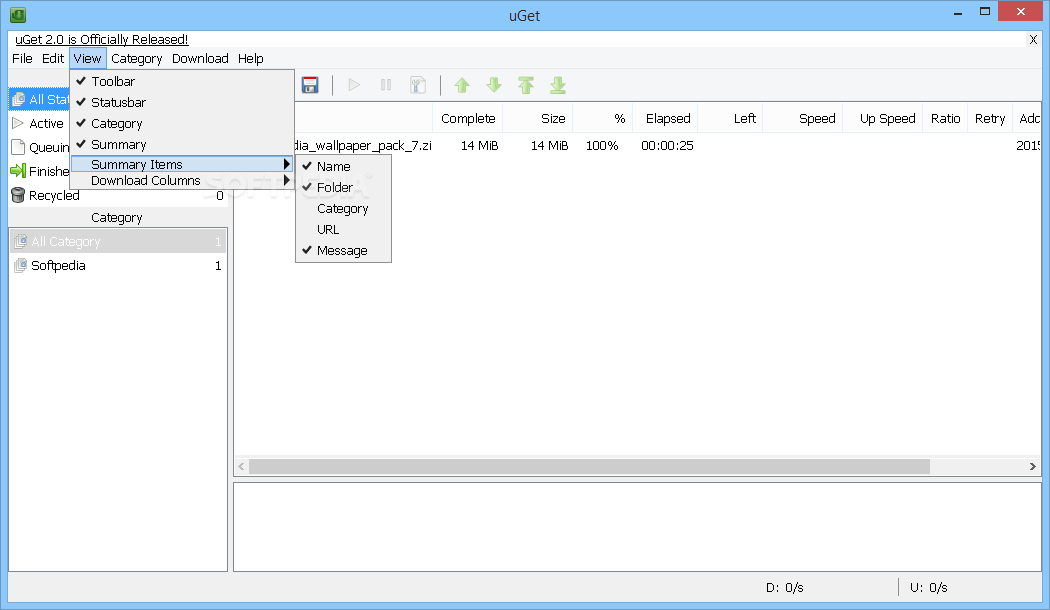Sort by the Retry column header
The height and width of the screenshot is (610, 1050).
990,119
